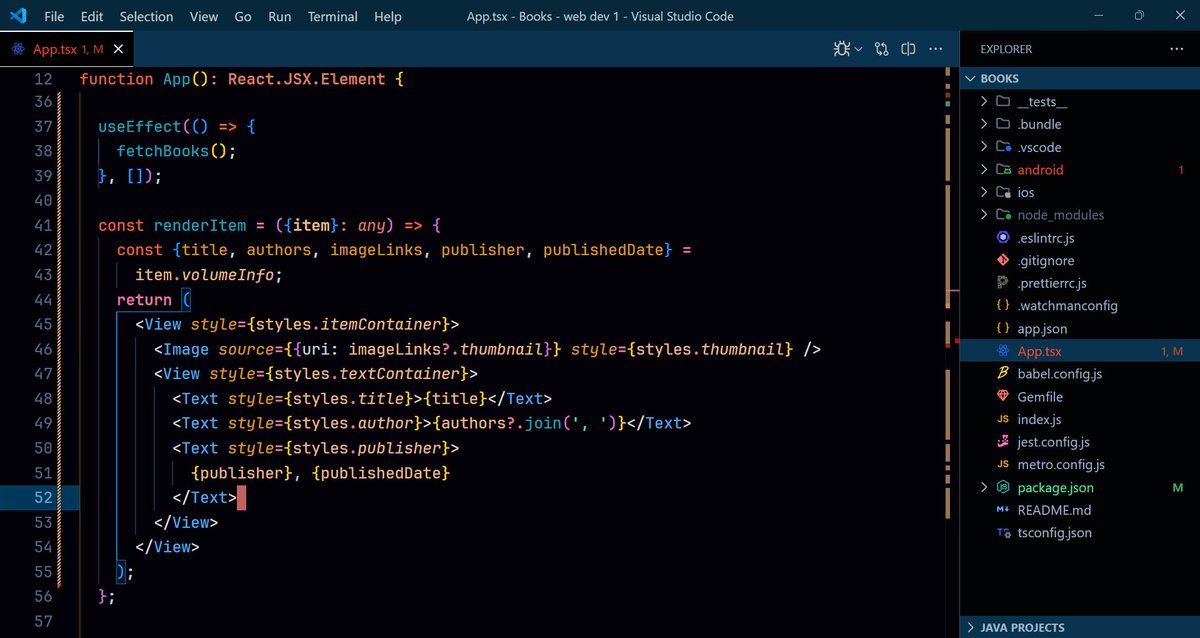Click the Jest icon beside jest.config.js

[1003, 442]
